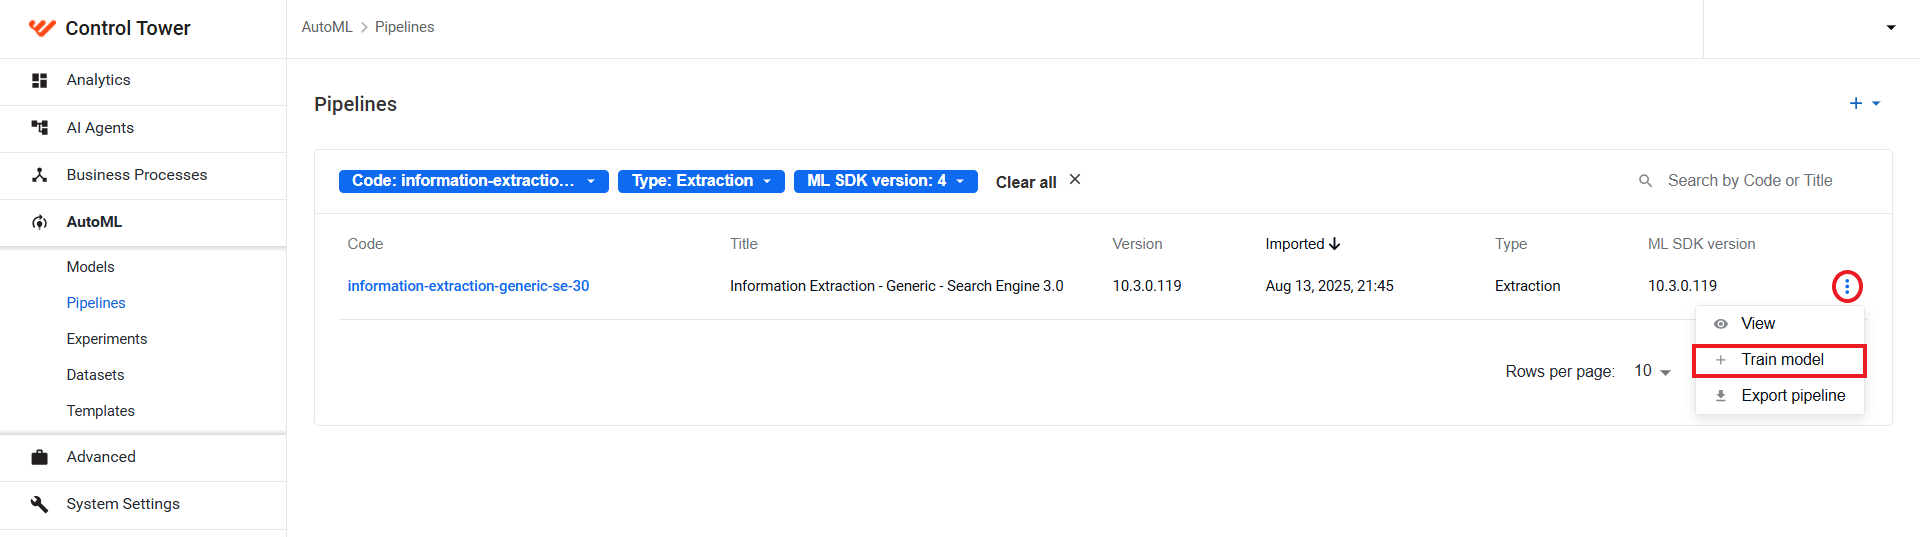
Task: Open the ML SDK version filter dropdown
Action: (960, 181)
